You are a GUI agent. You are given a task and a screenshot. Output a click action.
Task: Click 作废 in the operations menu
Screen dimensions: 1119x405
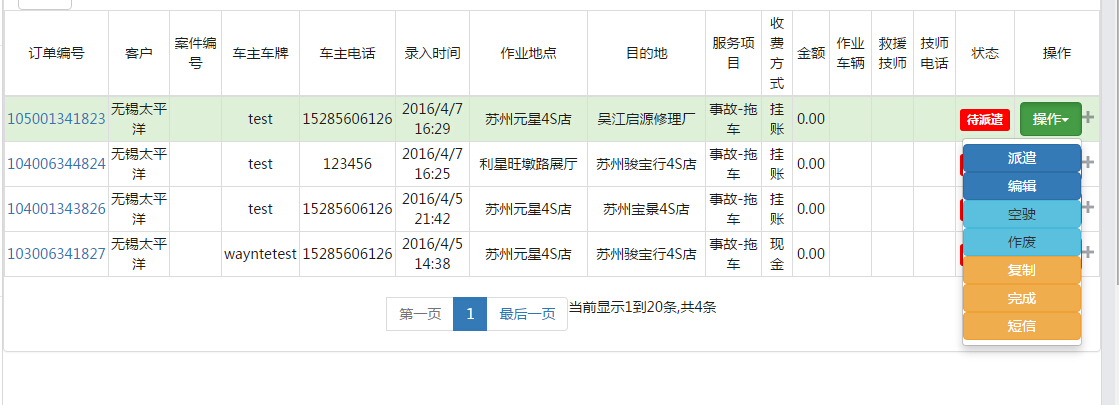pyautogui.click(x=1021, y=242)
